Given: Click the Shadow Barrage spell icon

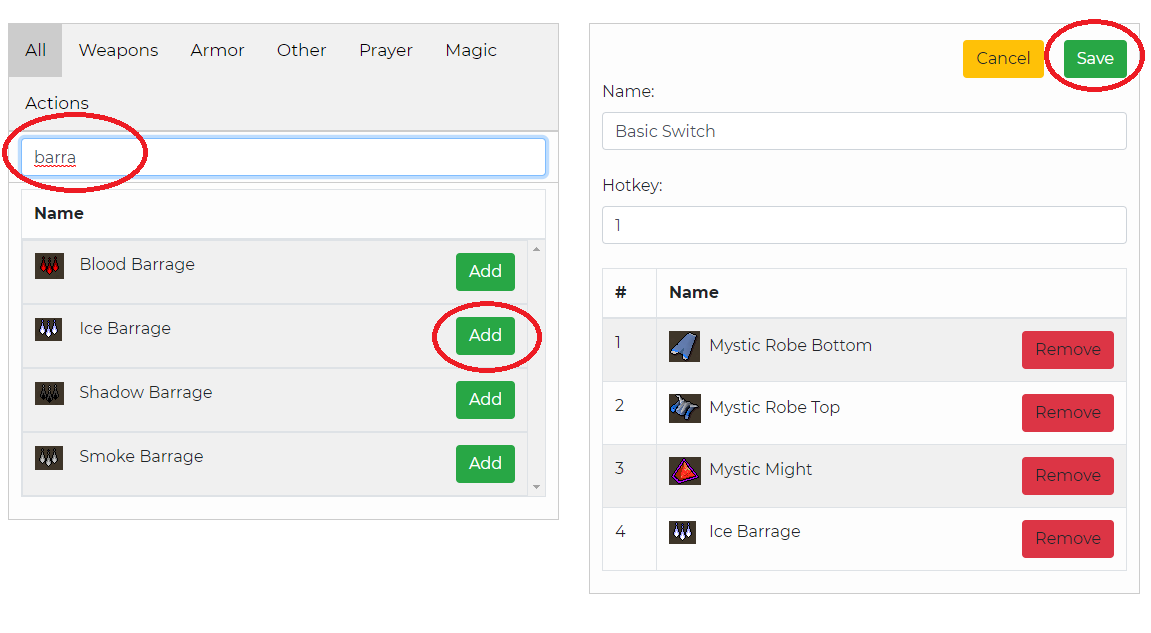Looking at the screenshot, I should (x=49, y=394).
